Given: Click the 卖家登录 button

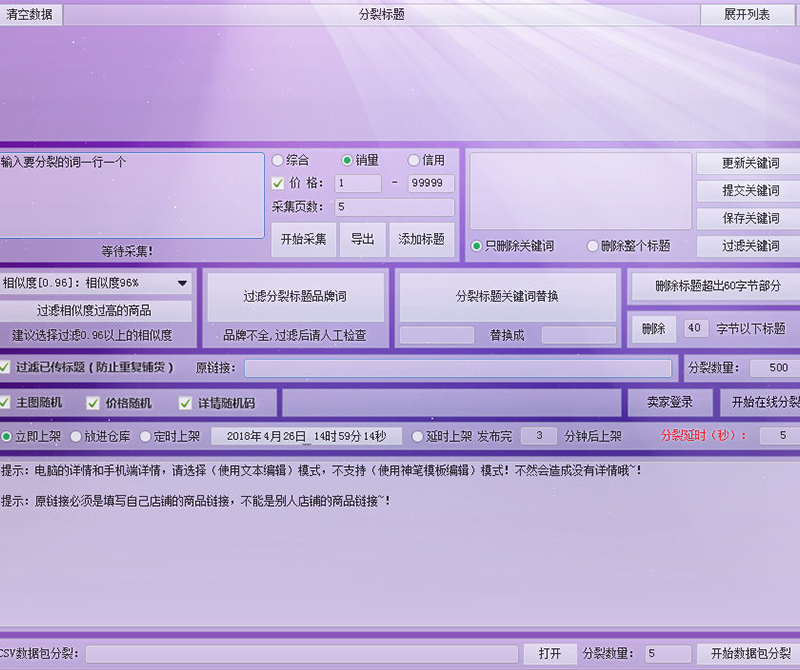Looking at the screenshot, I should (670, 402).
